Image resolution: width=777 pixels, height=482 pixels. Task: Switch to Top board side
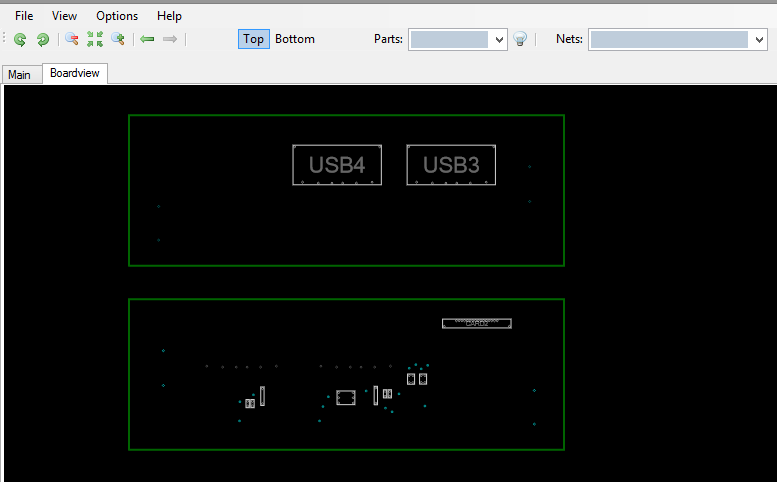click(x=253, y=39)
